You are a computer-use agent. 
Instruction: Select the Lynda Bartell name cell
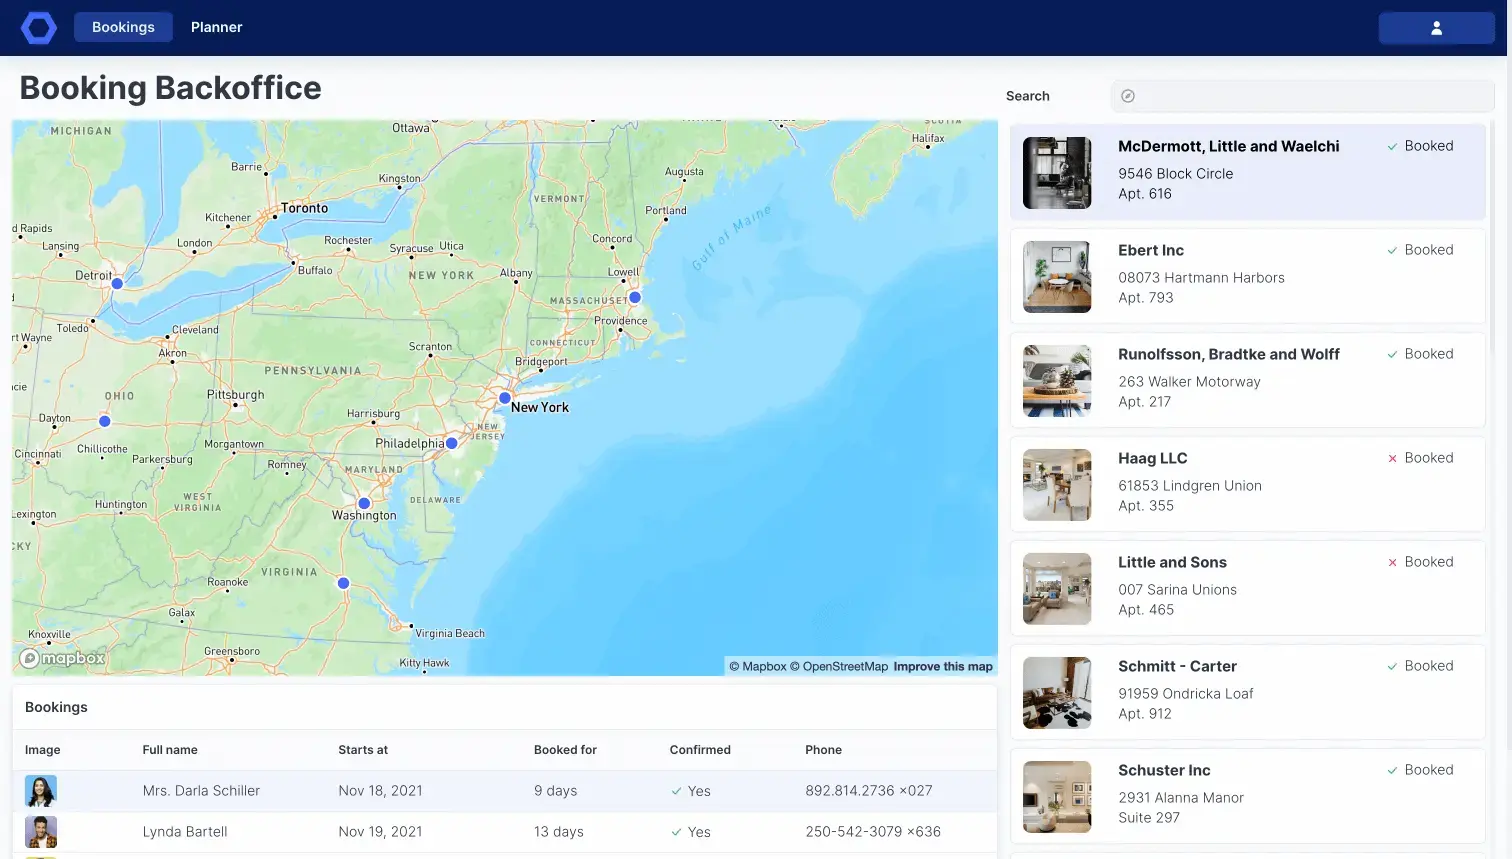(x=185, y=832)
